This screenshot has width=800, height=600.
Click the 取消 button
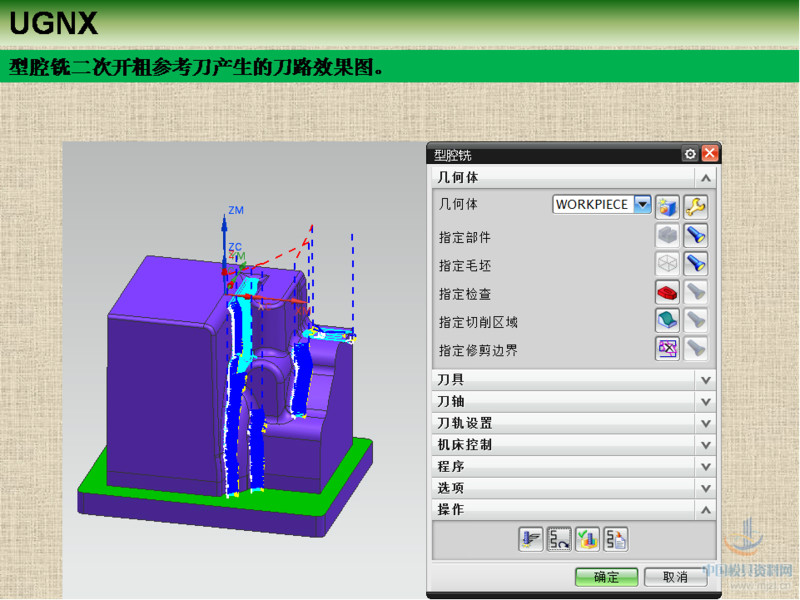[676, 577]
